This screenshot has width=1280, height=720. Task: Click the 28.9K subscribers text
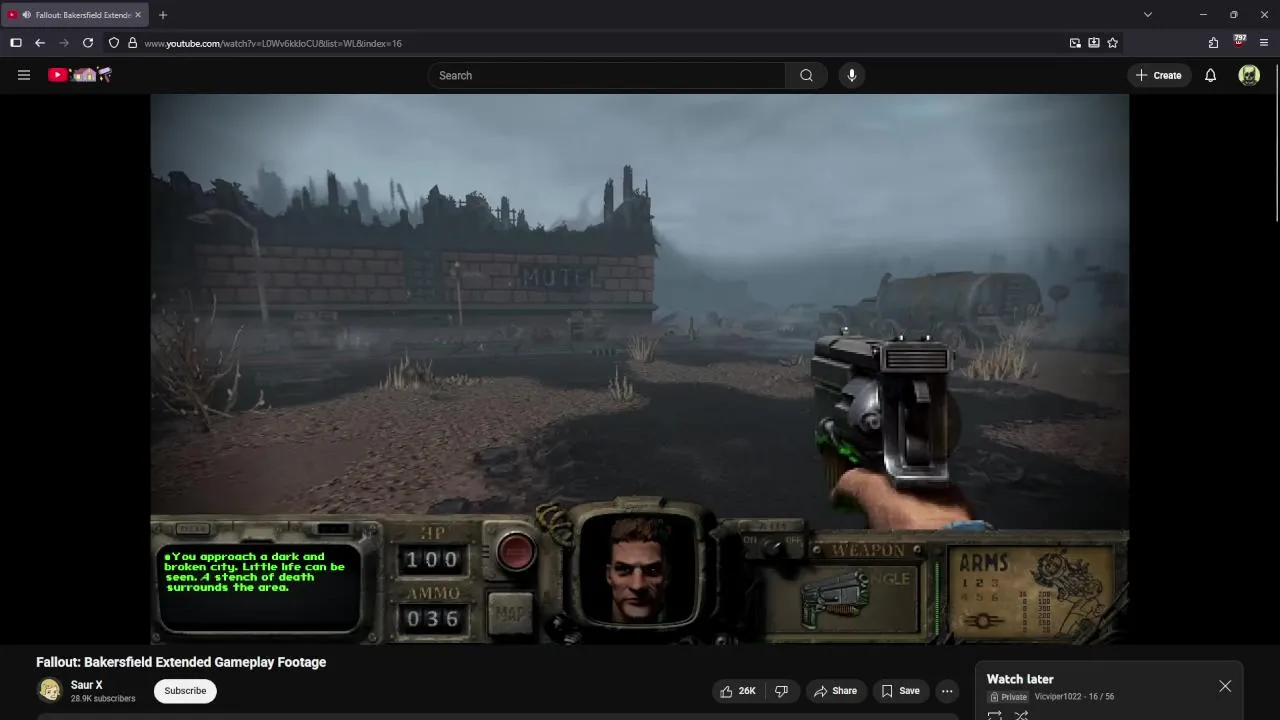(103, 699)
